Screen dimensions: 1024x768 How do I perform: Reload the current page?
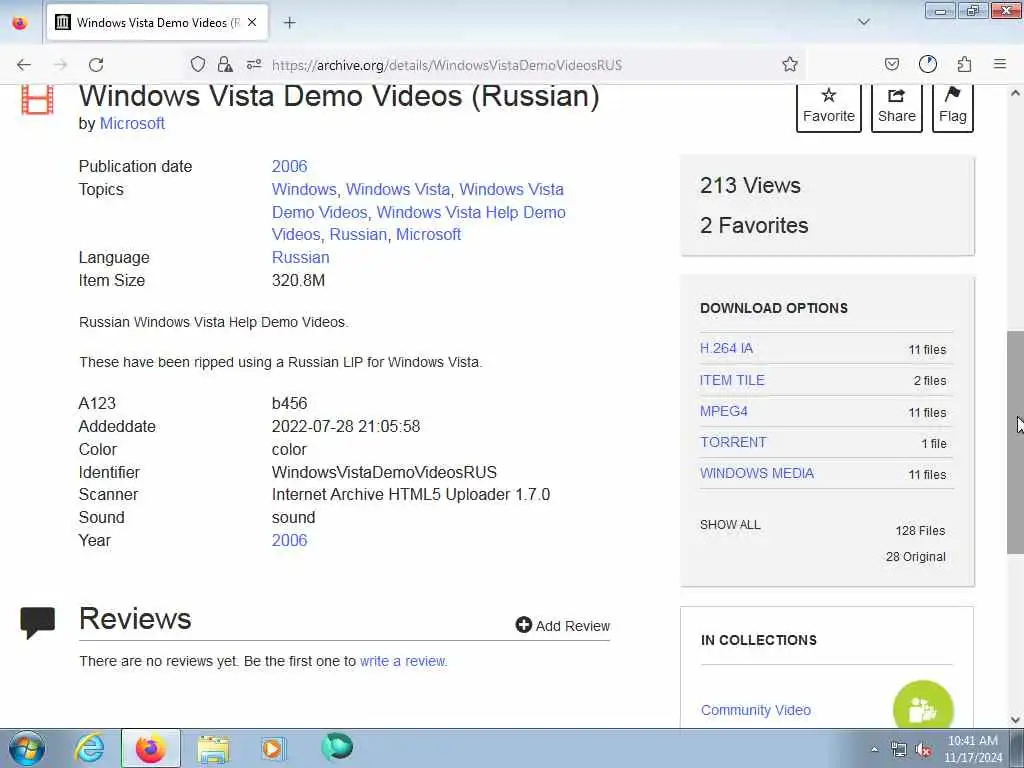(x=96, y=64)
